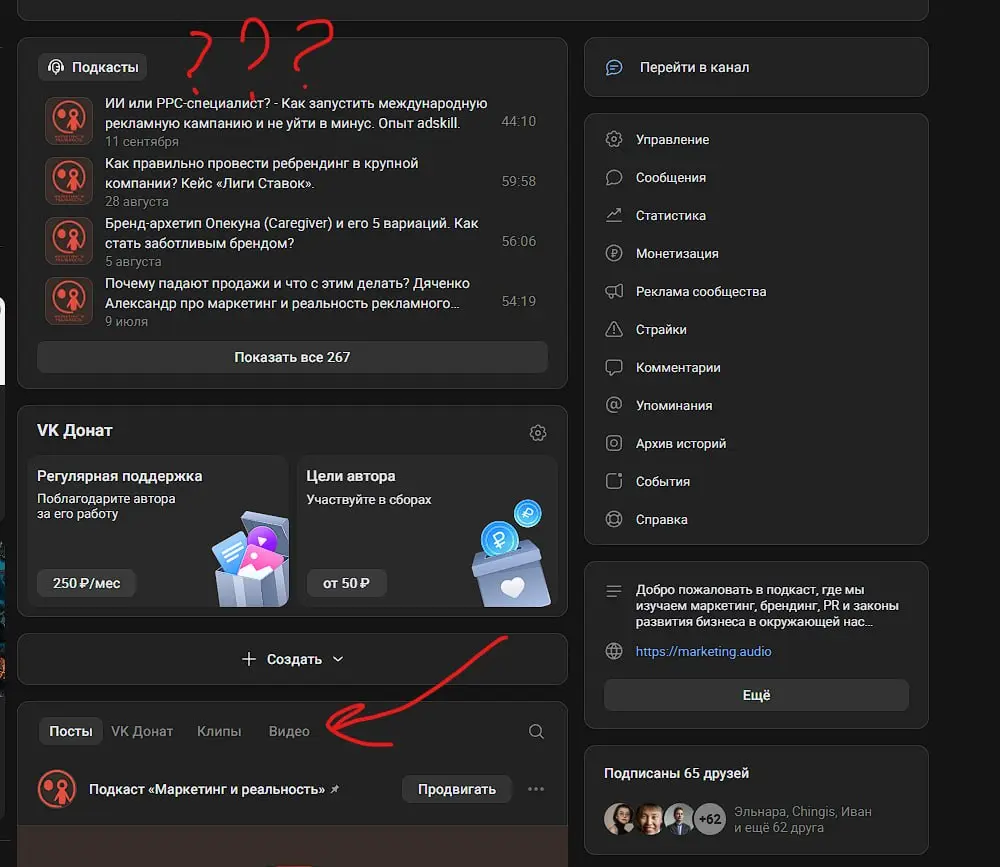The width and height of the screenshot is (1000, 867).
Task: Open the Подкасты section header
Action: [92, 67]
